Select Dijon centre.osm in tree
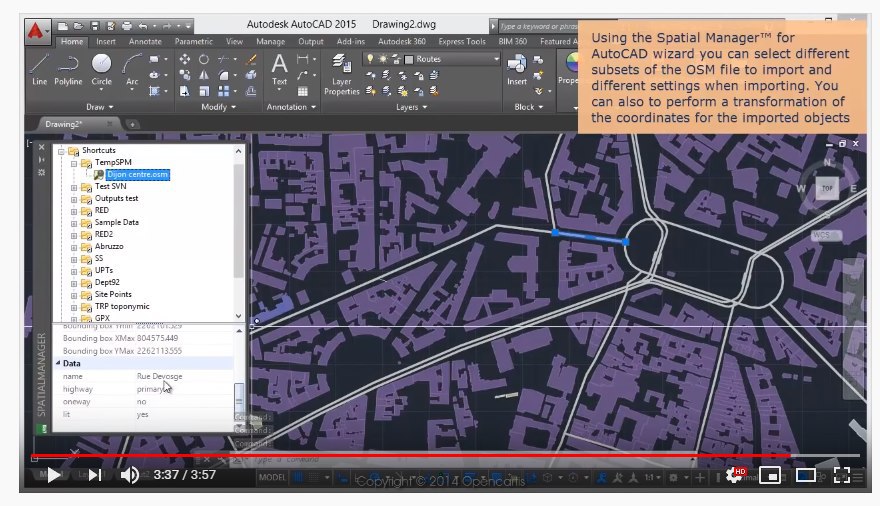The width and height of the screenshot is (880, 506). (138, 174)
